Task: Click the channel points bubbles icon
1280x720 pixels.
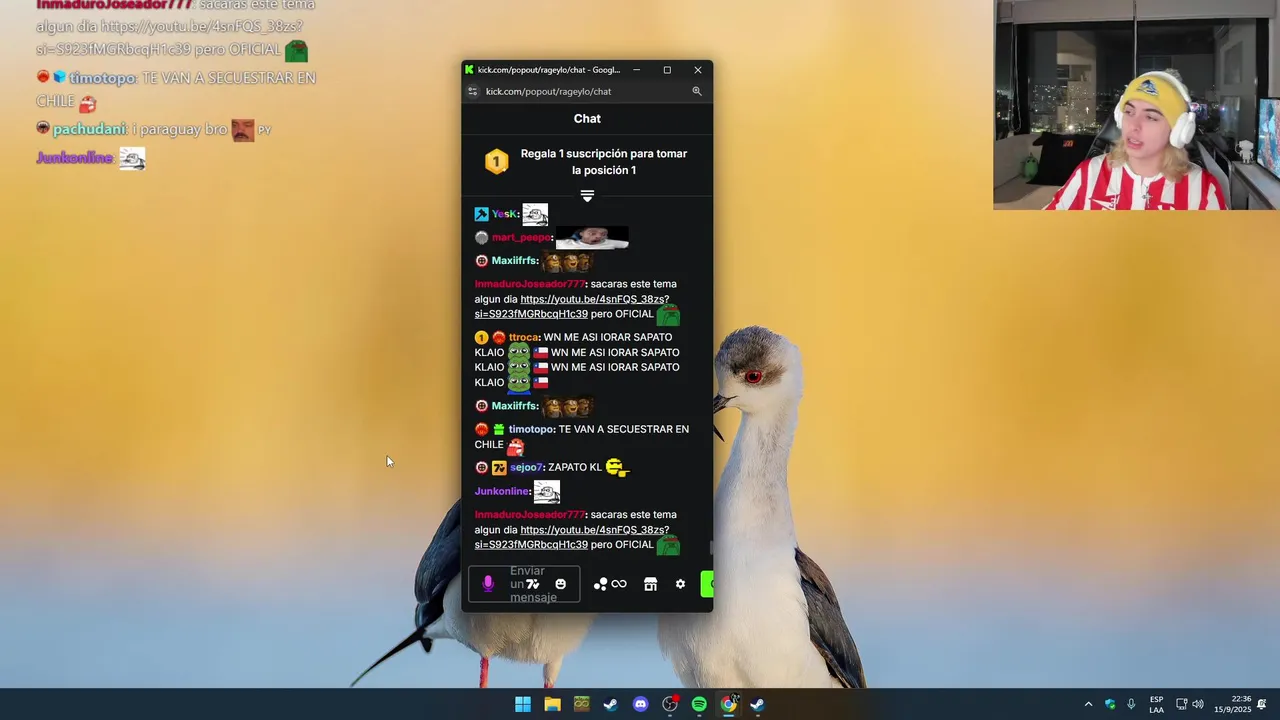Action: [x=600, y=584]
